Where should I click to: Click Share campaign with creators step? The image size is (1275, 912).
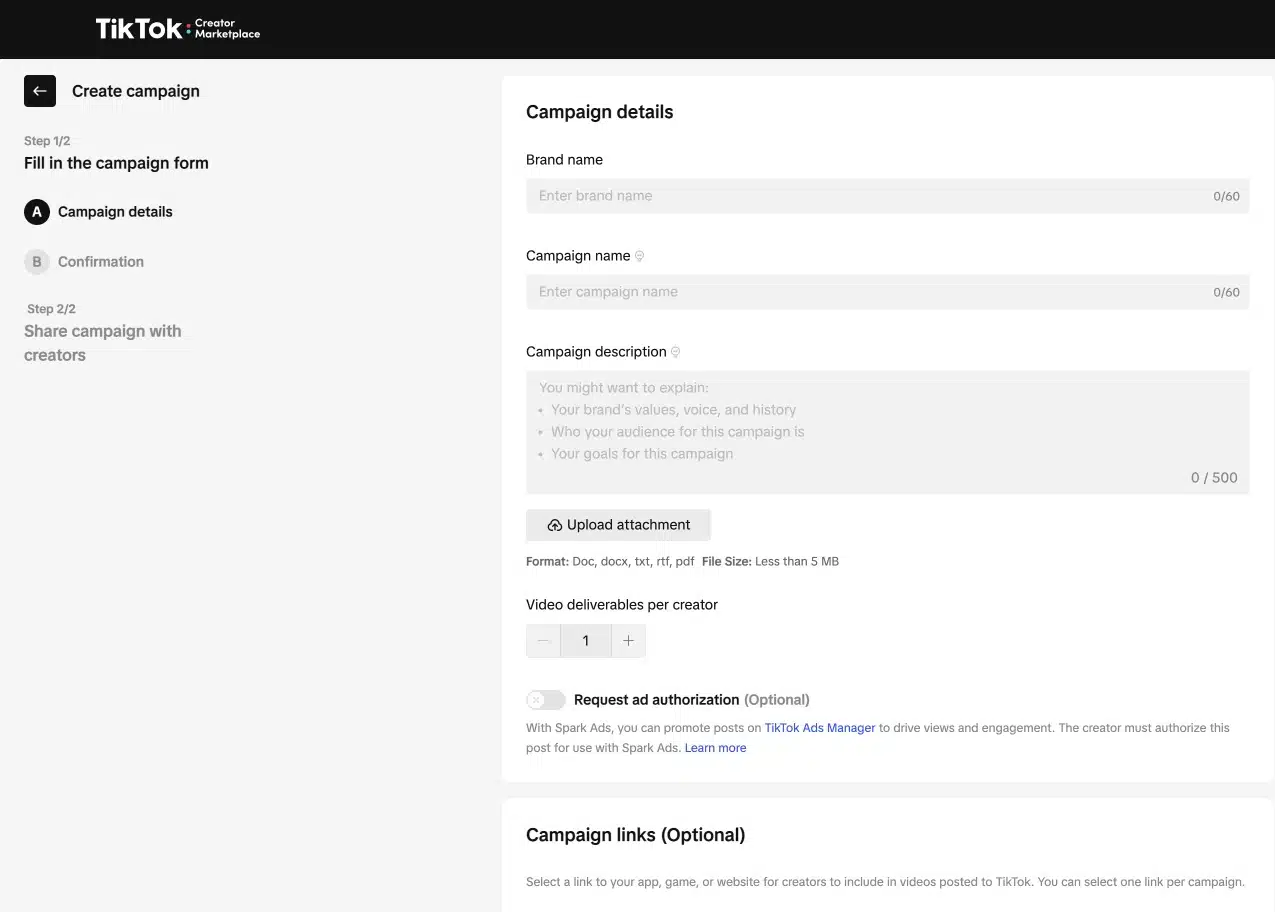click(x=102, y=343)
